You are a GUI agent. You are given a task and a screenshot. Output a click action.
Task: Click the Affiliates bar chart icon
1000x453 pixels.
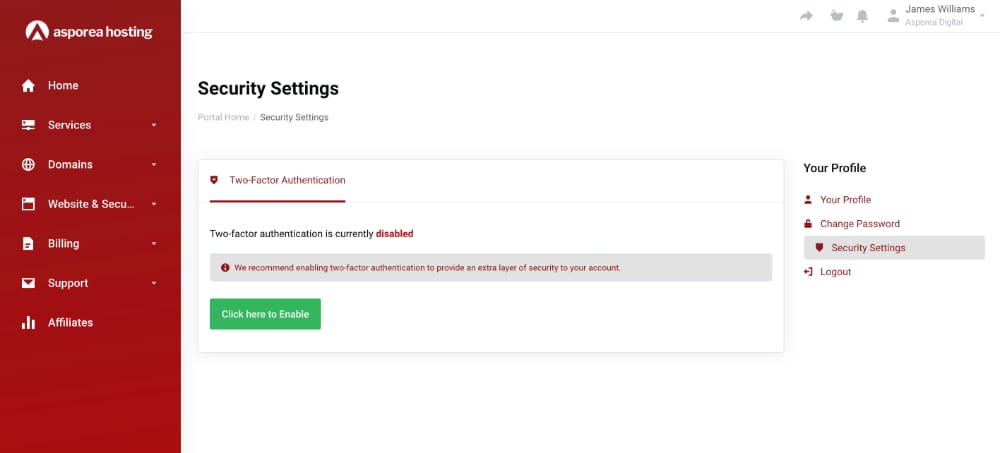pos(29,323)
